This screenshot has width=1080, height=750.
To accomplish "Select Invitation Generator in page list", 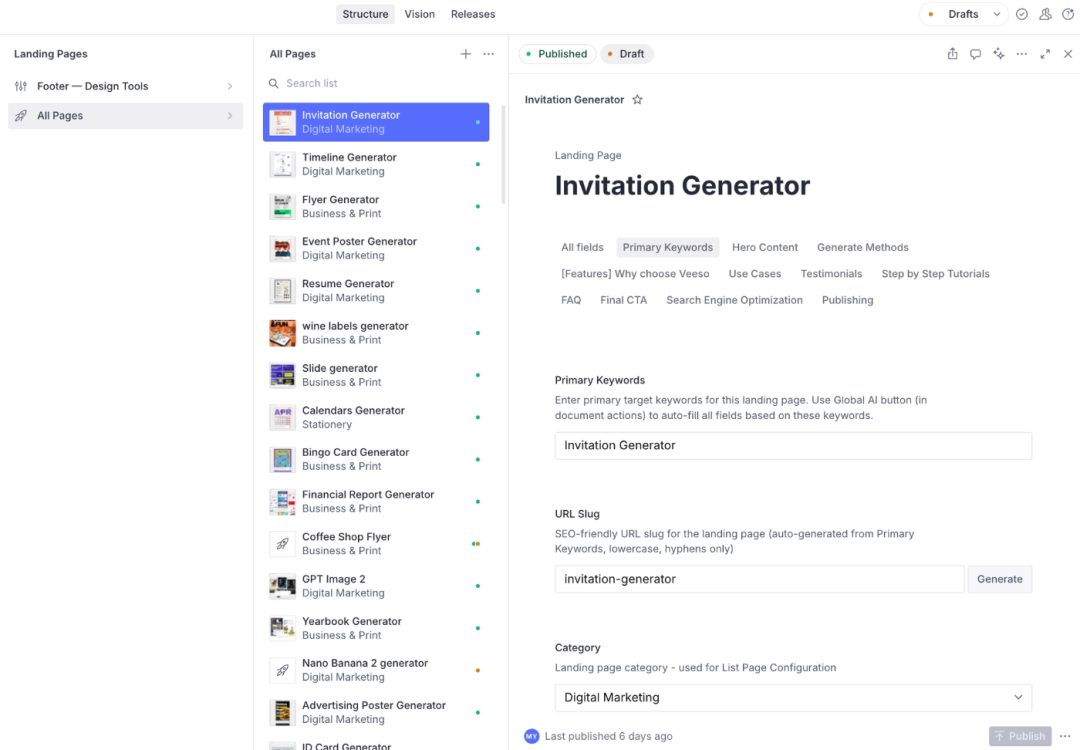I will (376, 122).
